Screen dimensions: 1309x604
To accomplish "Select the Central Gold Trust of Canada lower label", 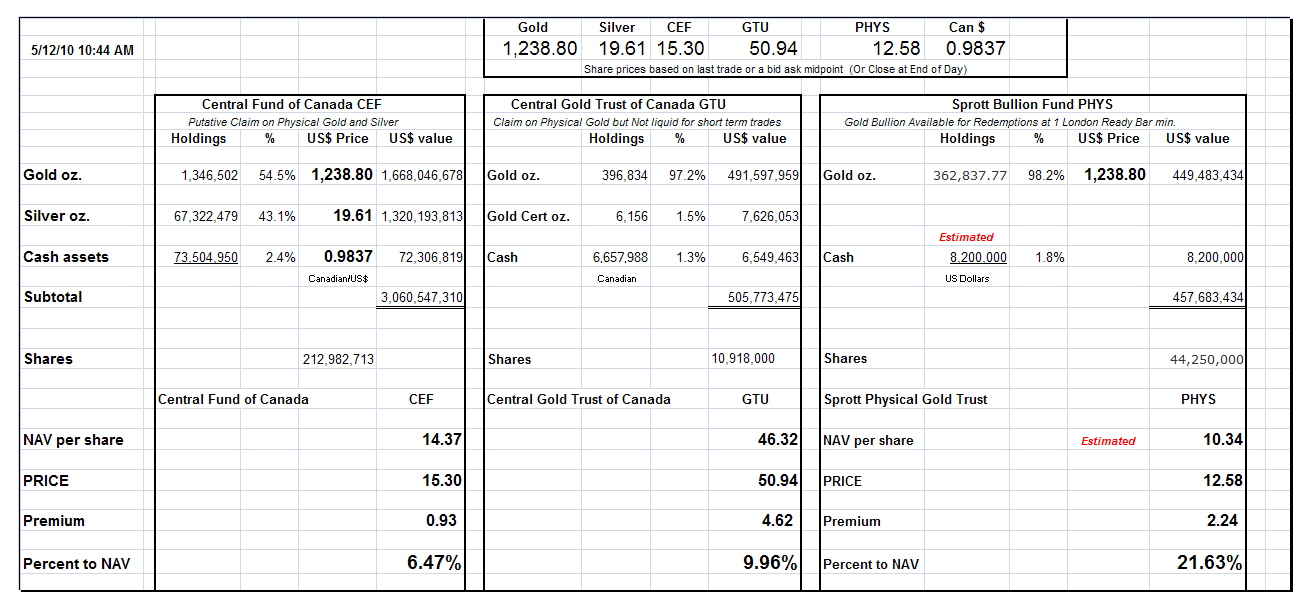I will (579, 399).
